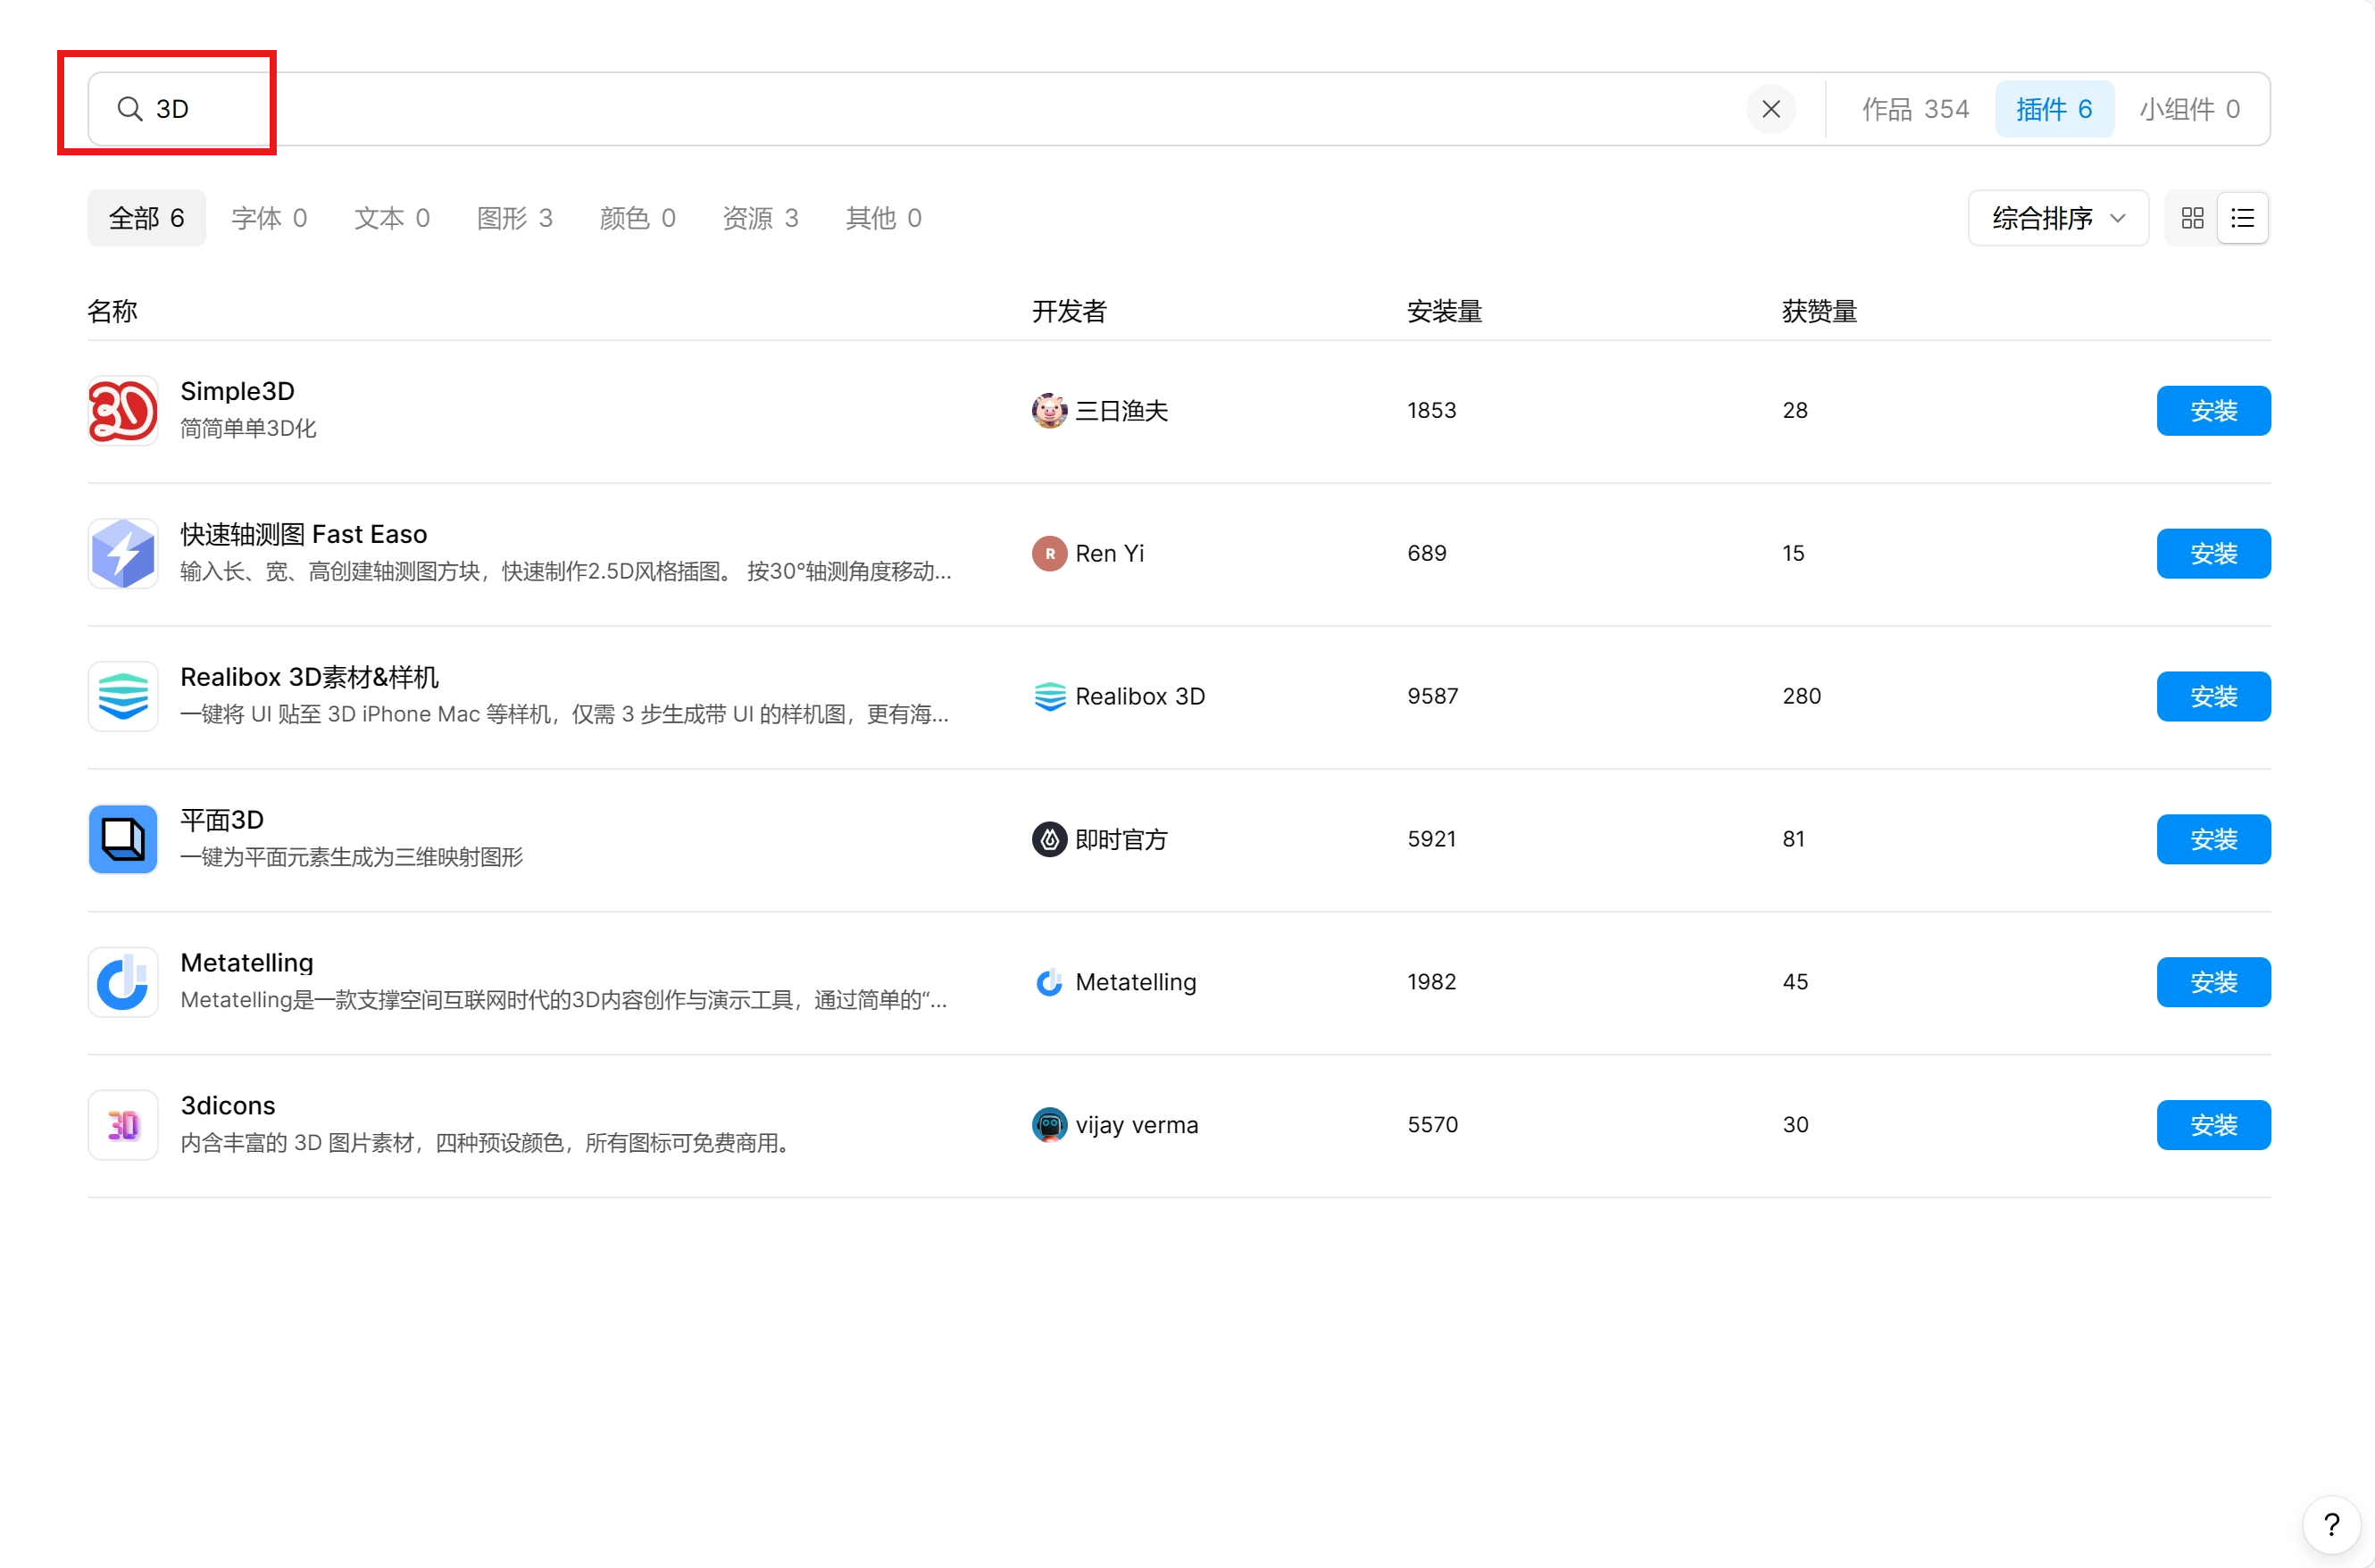Filter by 图形 3 category
The image size is (2375, 1568).
[x=514, y=218]
